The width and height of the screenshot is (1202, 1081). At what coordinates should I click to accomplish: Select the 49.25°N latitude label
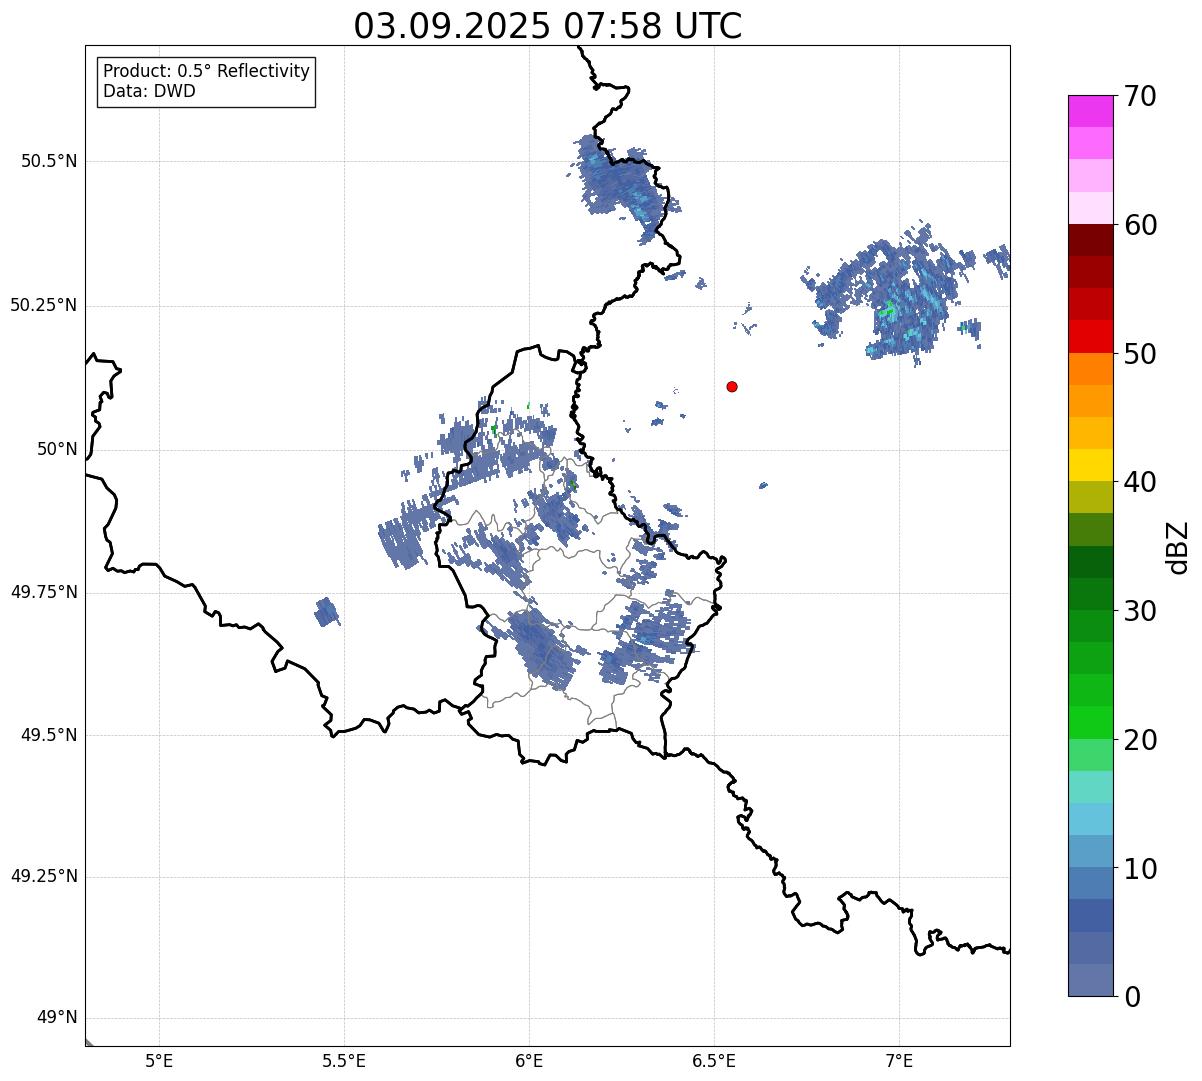[x=44, y=876]
